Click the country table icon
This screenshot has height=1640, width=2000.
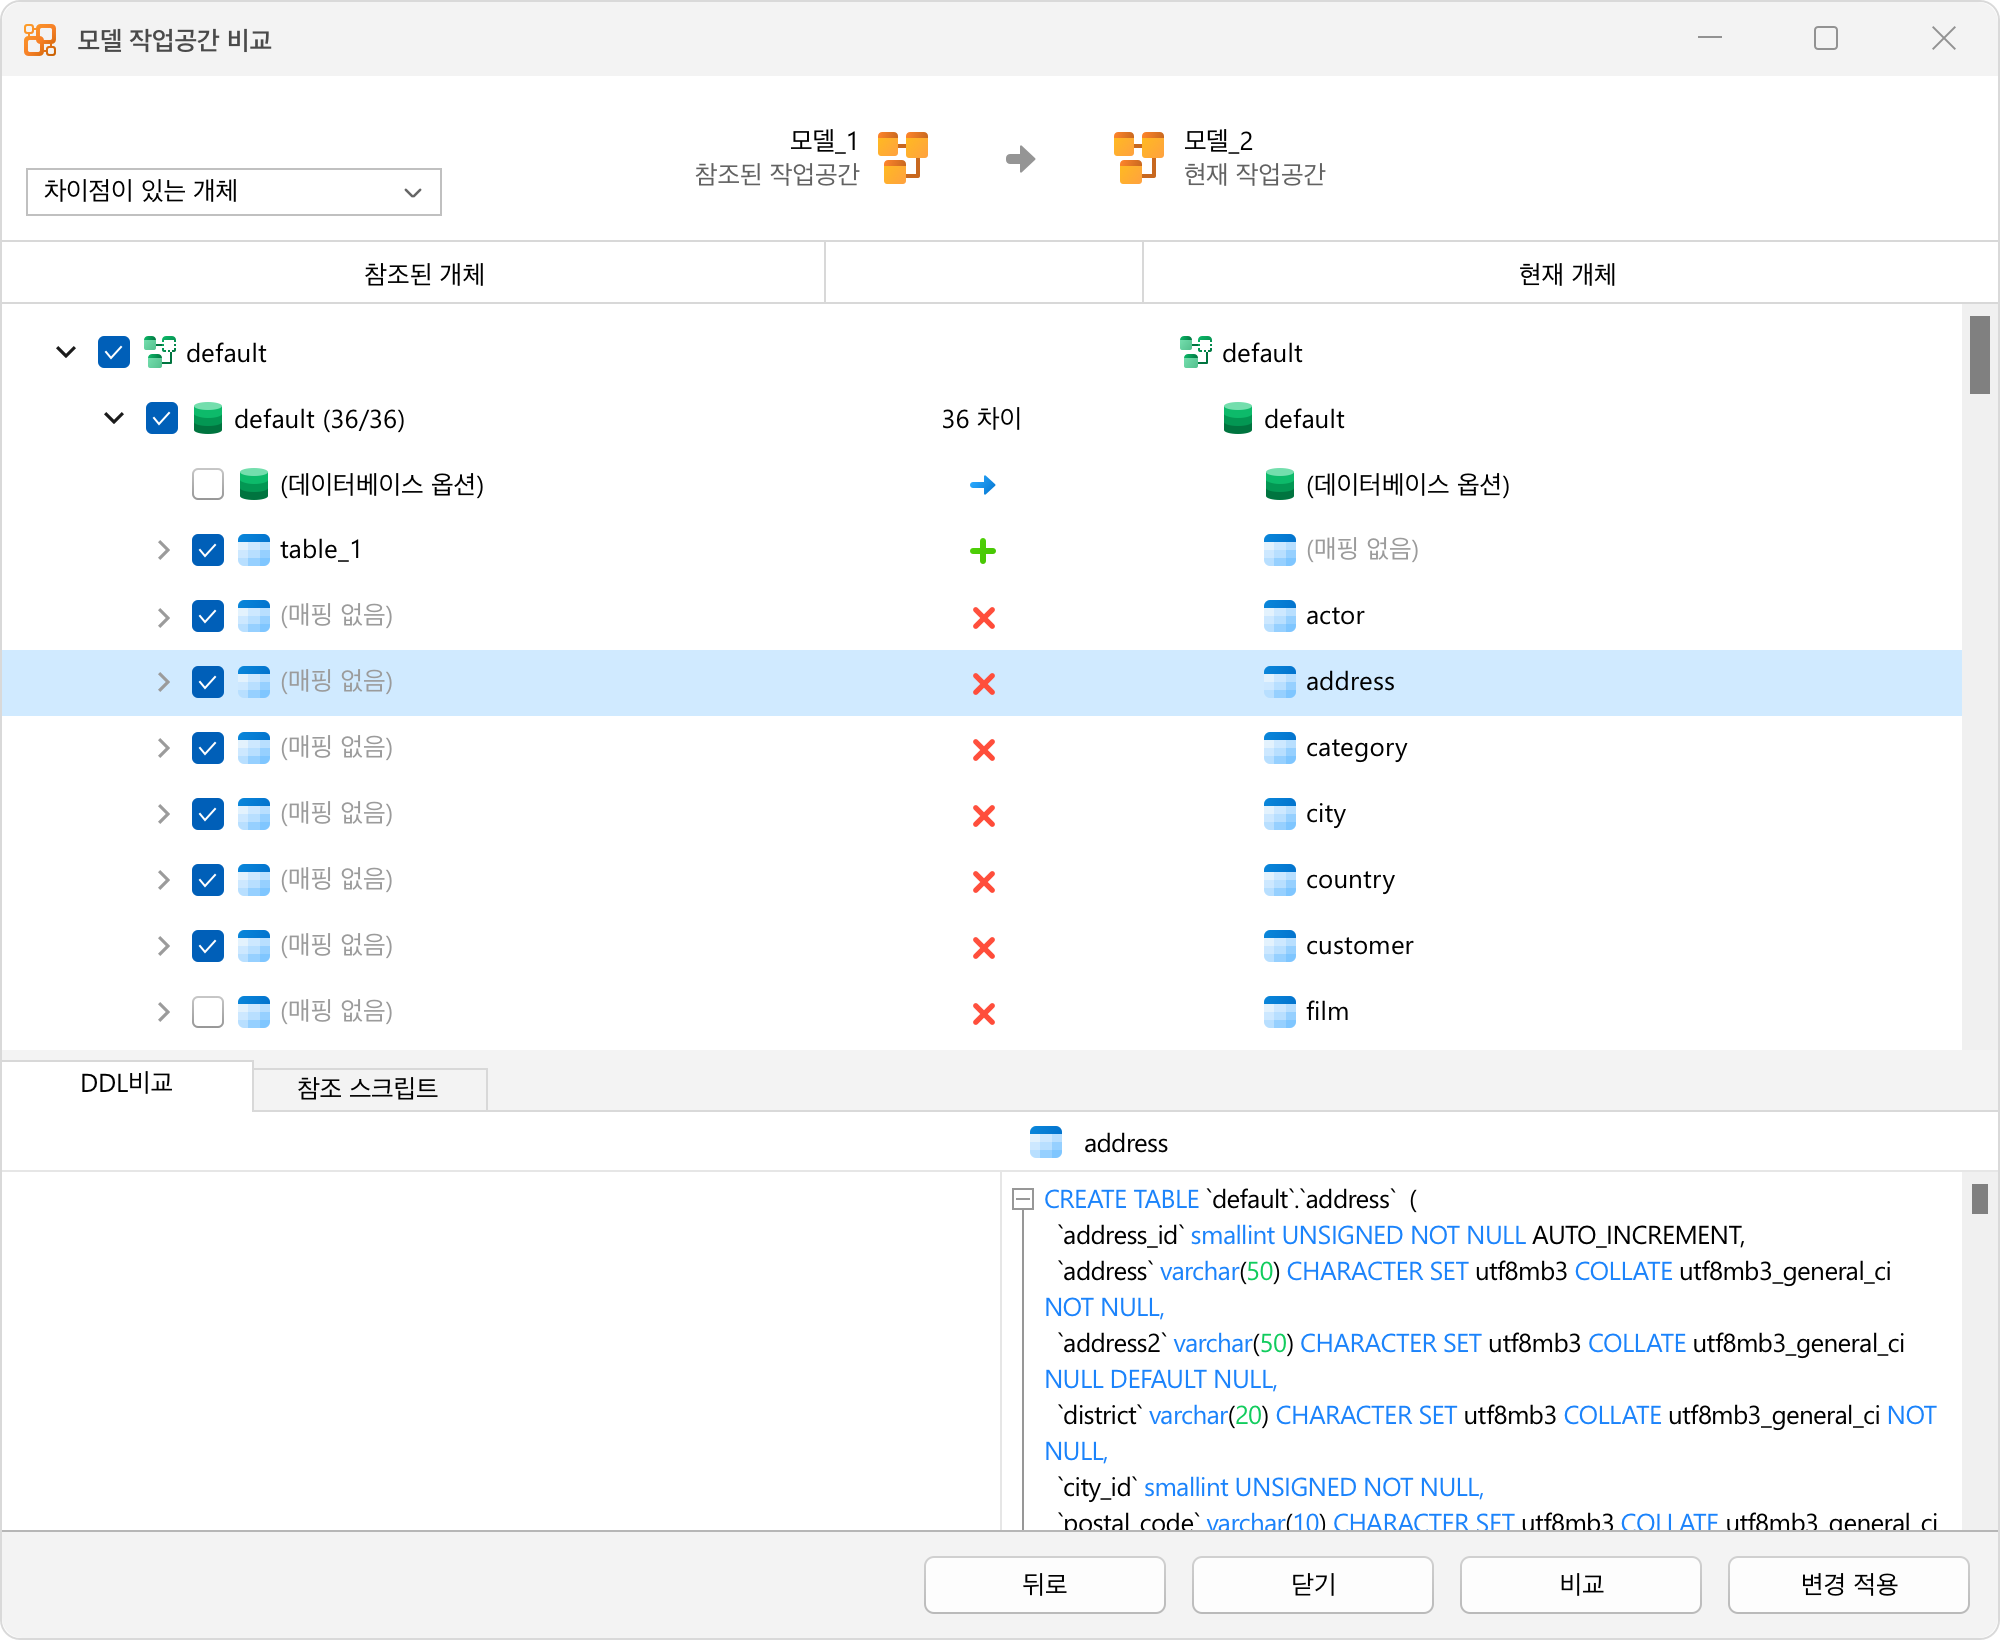point(1280,880)
